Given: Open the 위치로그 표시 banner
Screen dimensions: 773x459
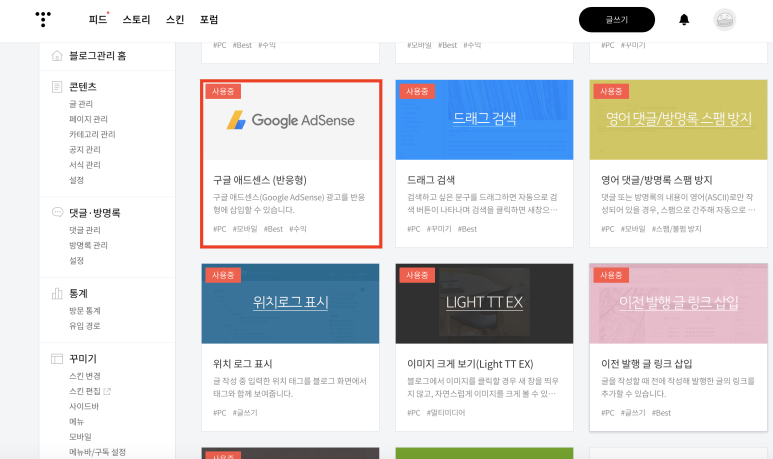Looking at the screenshot, I should coord(290,304).
